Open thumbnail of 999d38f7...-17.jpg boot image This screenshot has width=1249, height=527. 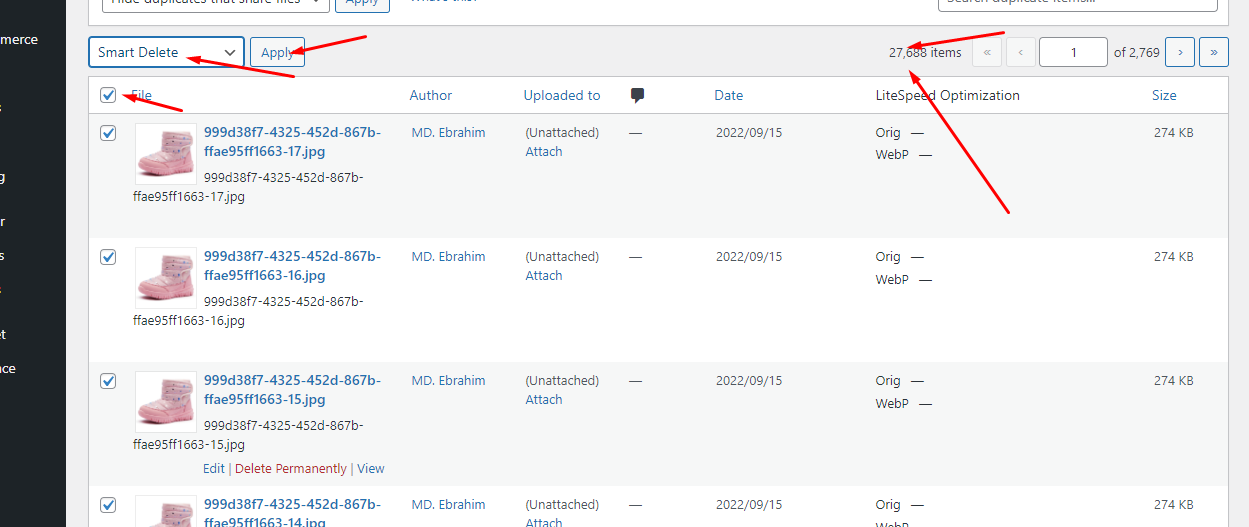pyautogui.click(x=166, y=154)
